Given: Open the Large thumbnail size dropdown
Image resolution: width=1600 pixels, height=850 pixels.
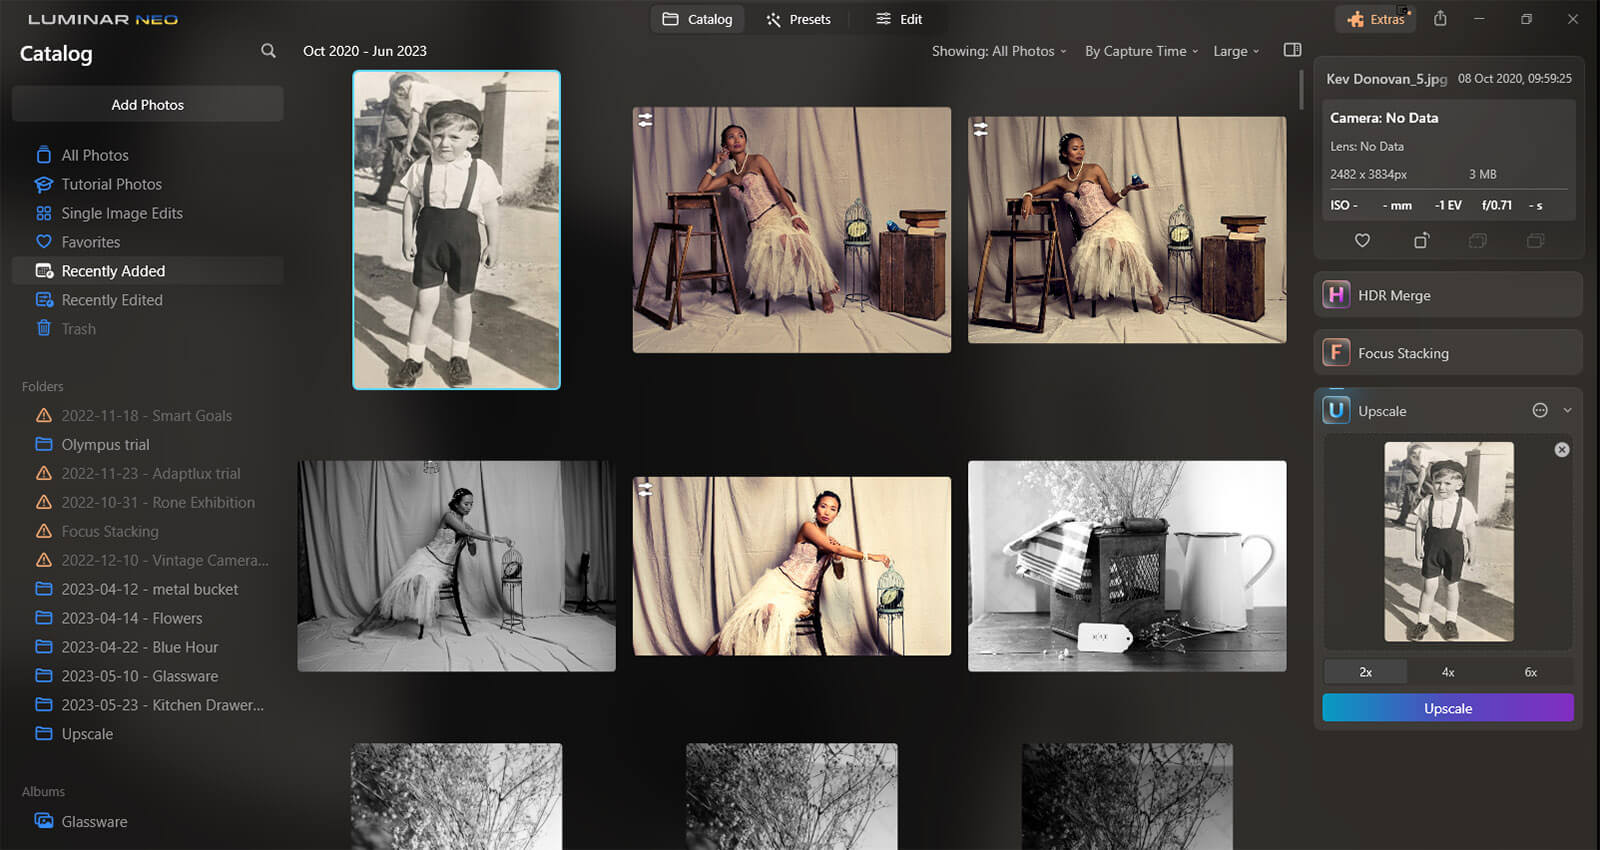Looking at the screenshot, I should (x=1235, y=51).
